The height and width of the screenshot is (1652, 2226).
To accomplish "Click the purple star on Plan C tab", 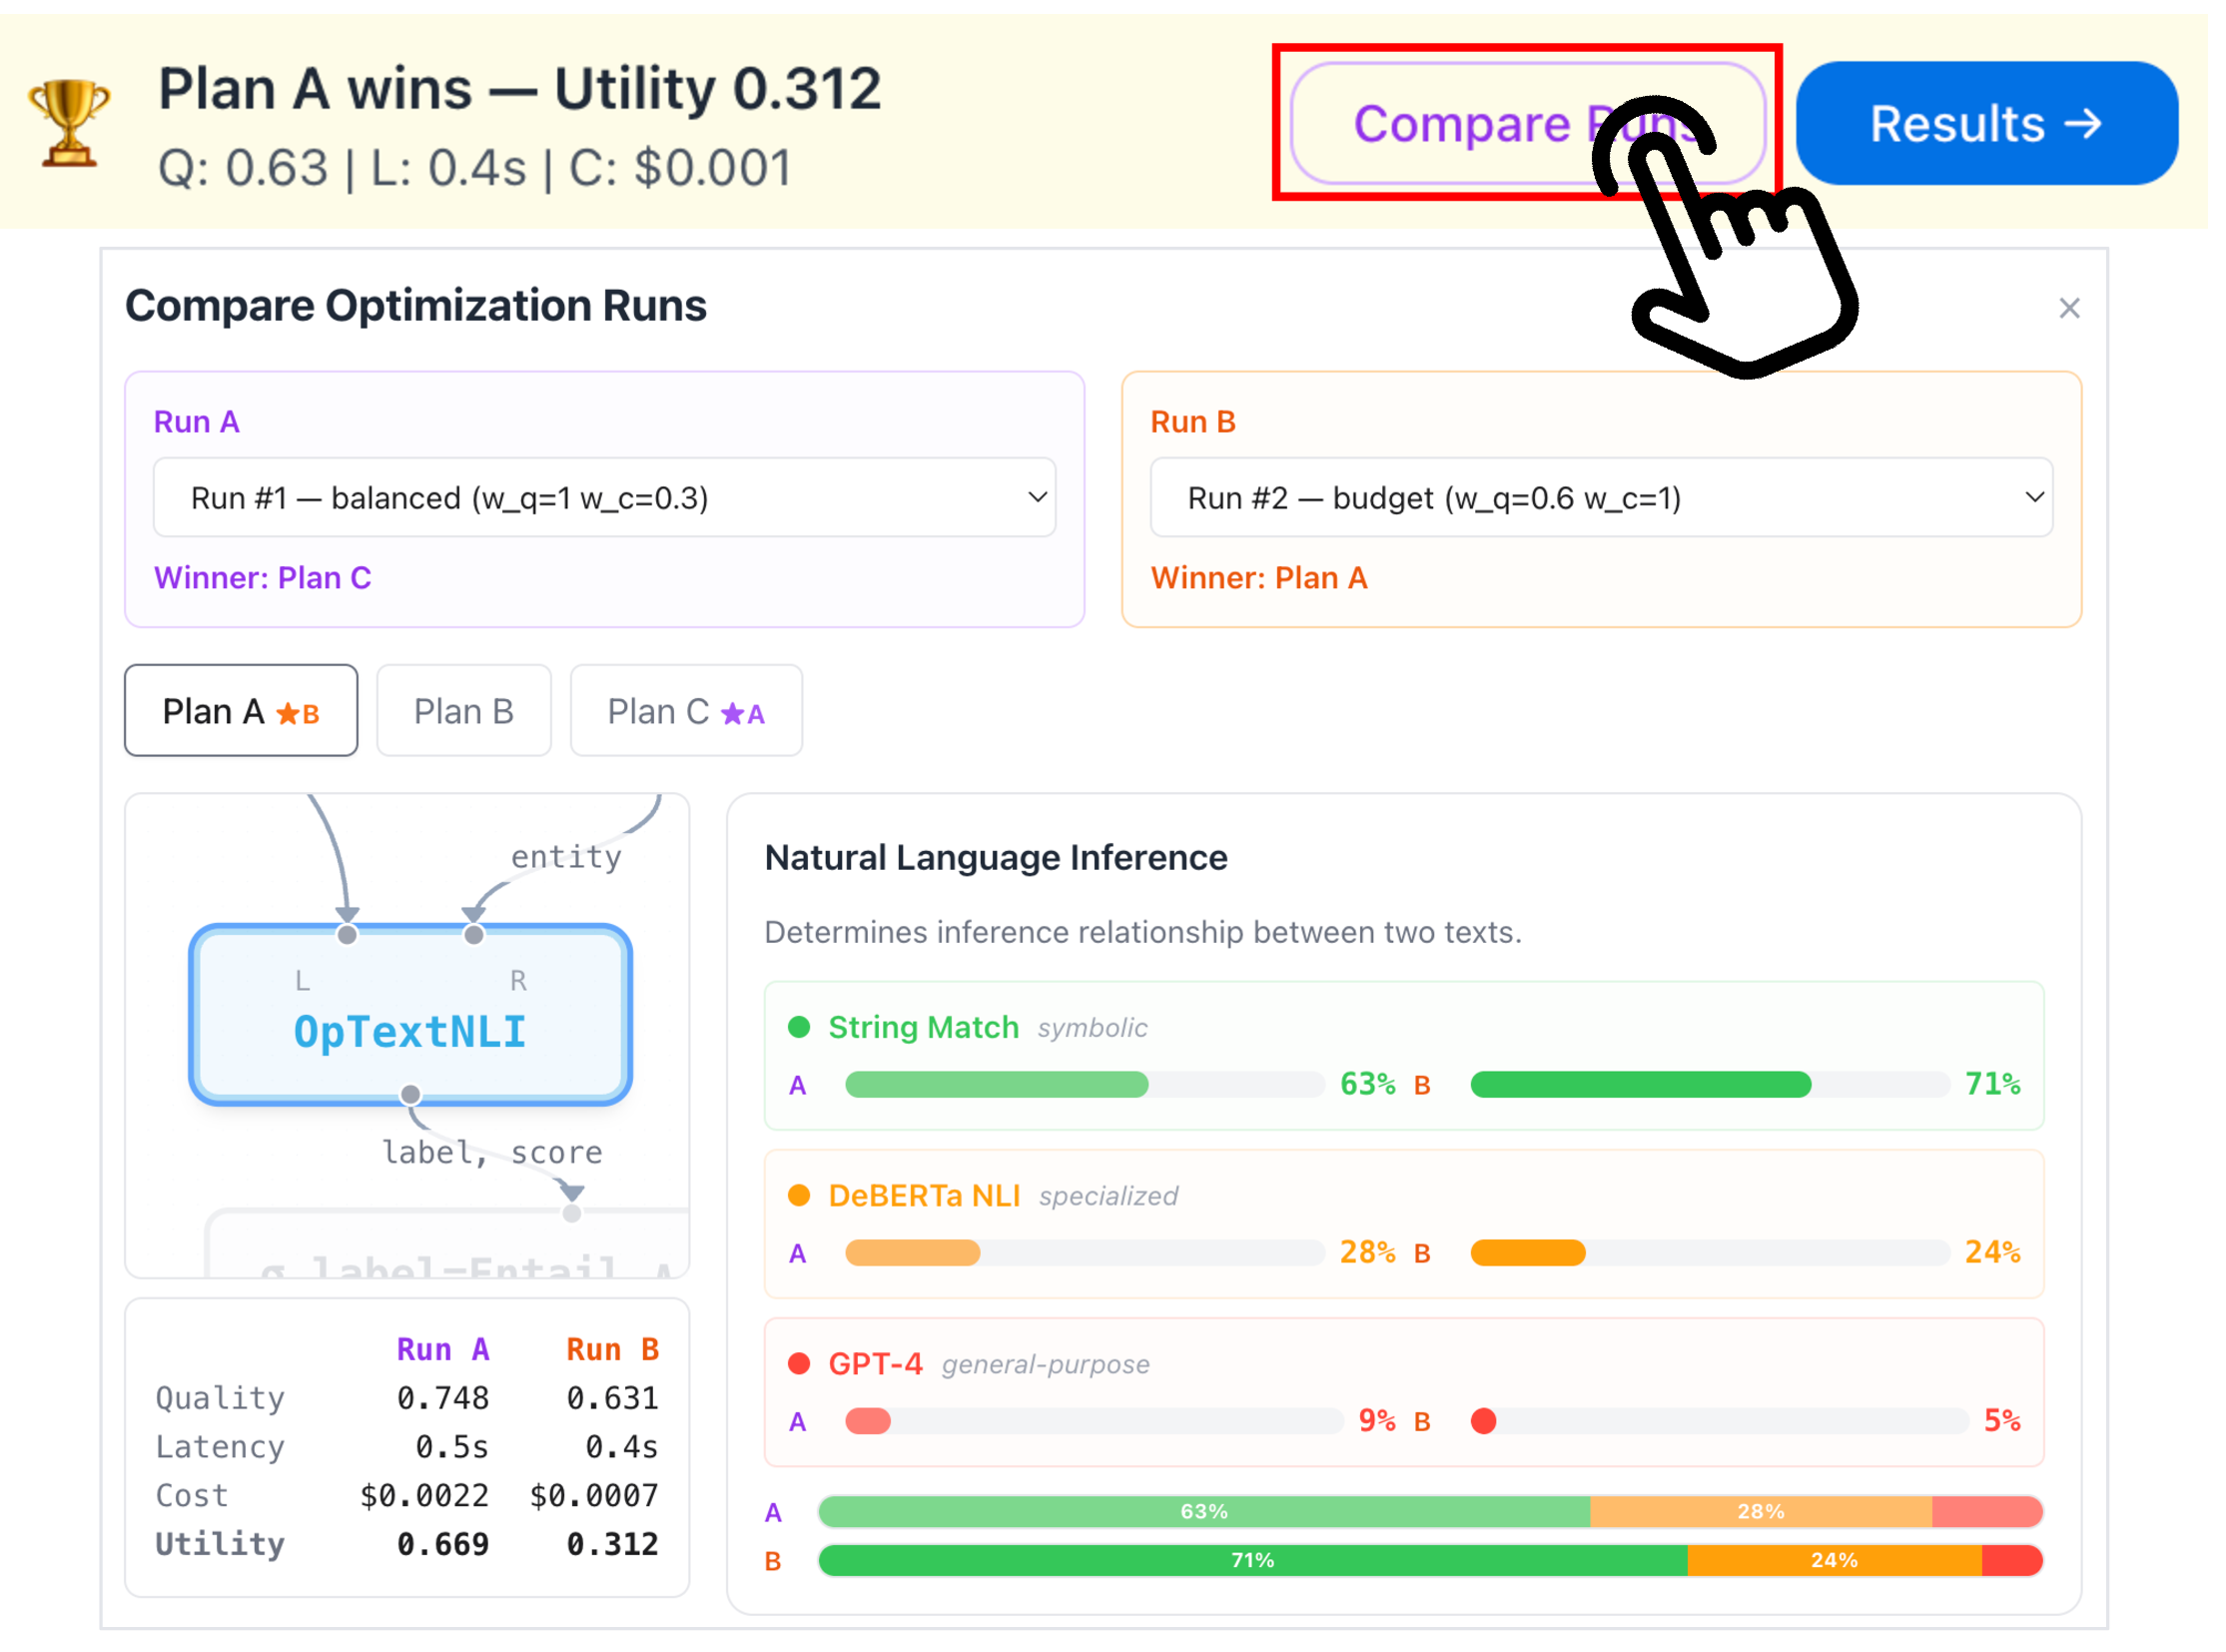I will 732,714.
